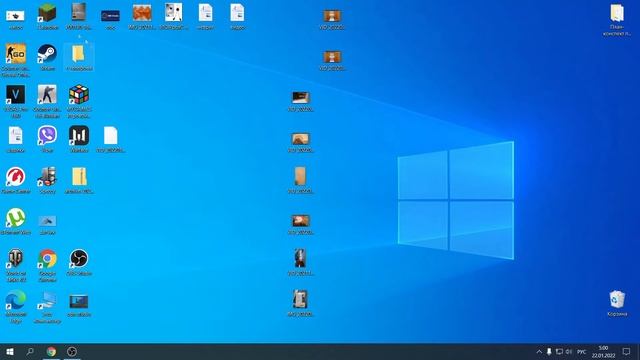Expand hidden system tray icons chevron
This screenshot has width=640, height=360.
tap(539, 352)
